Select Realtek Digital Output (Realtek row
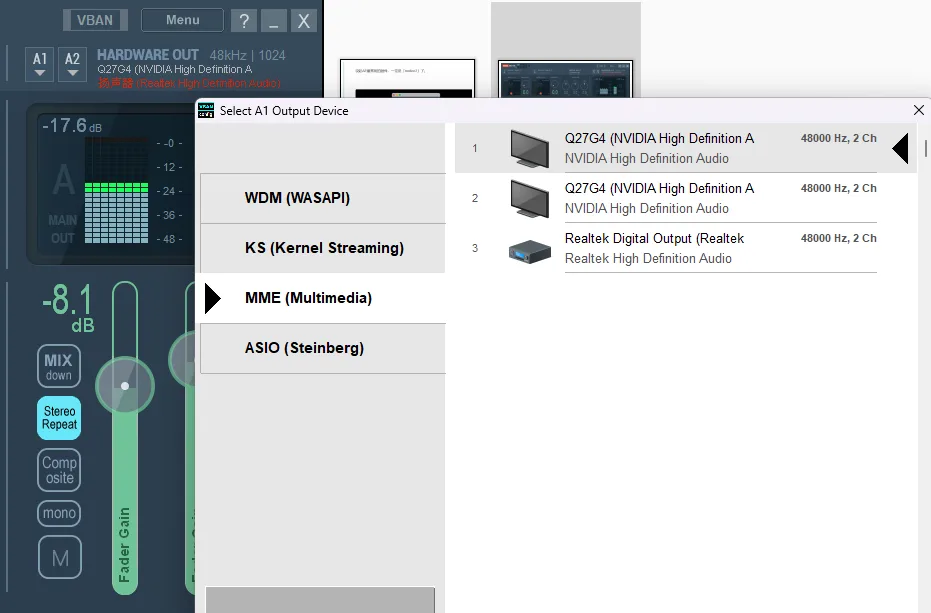Image resolution: width=931 pixels, height=613 pixels. (x=686, y=248)
